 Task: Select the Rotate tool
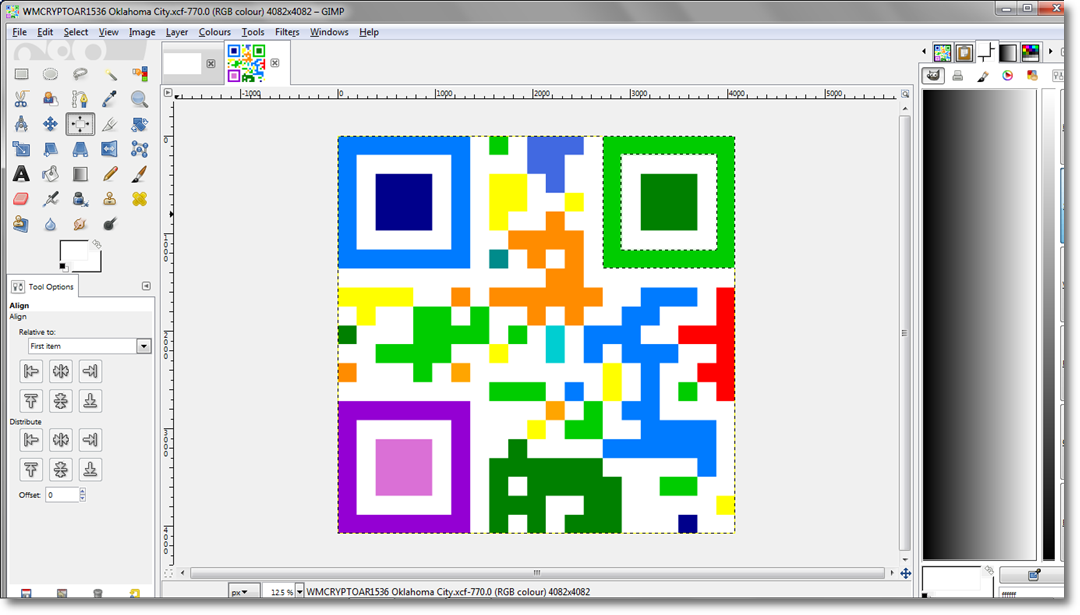click(x=139, y=124)
